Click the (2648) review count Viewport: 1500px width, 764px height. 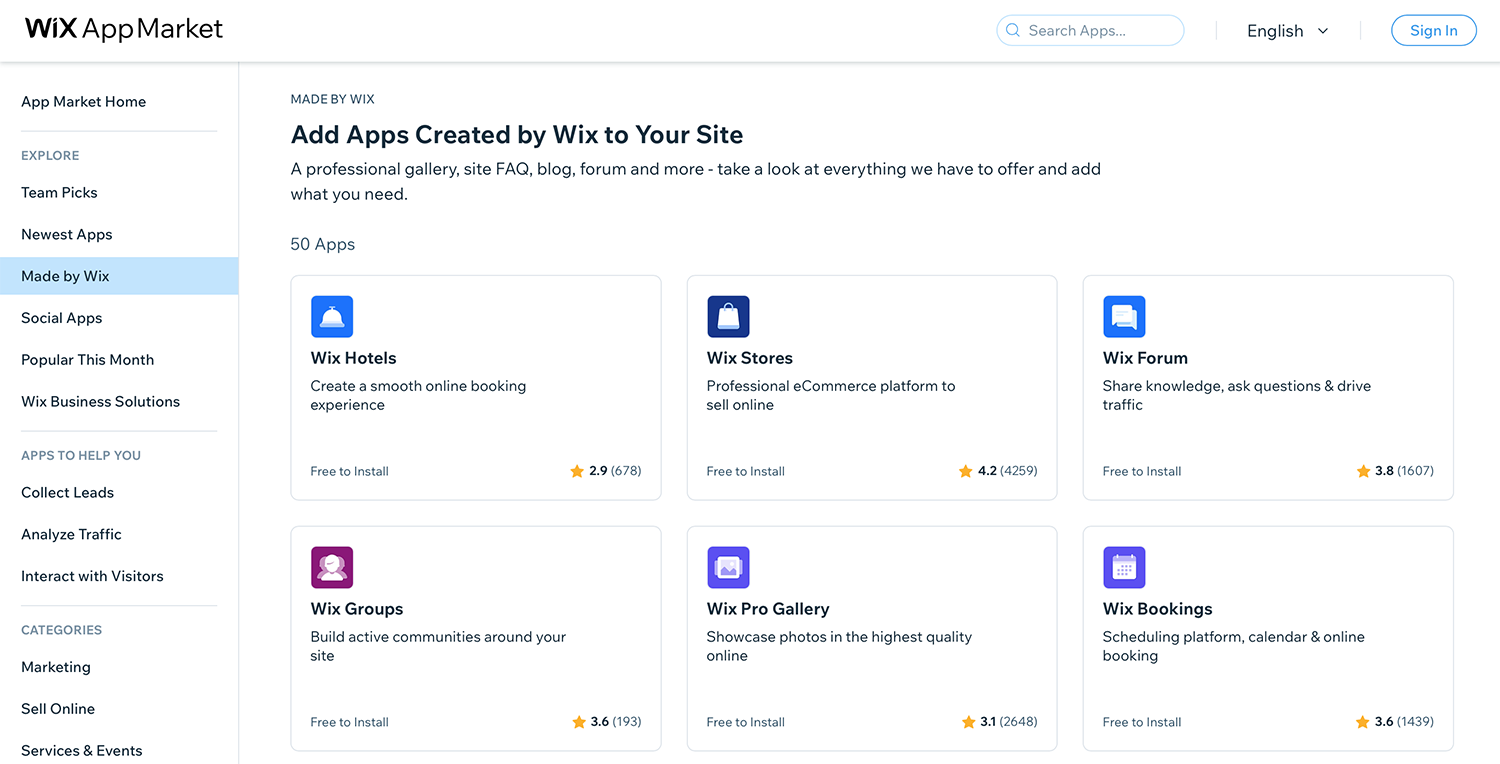point(1019,722)
